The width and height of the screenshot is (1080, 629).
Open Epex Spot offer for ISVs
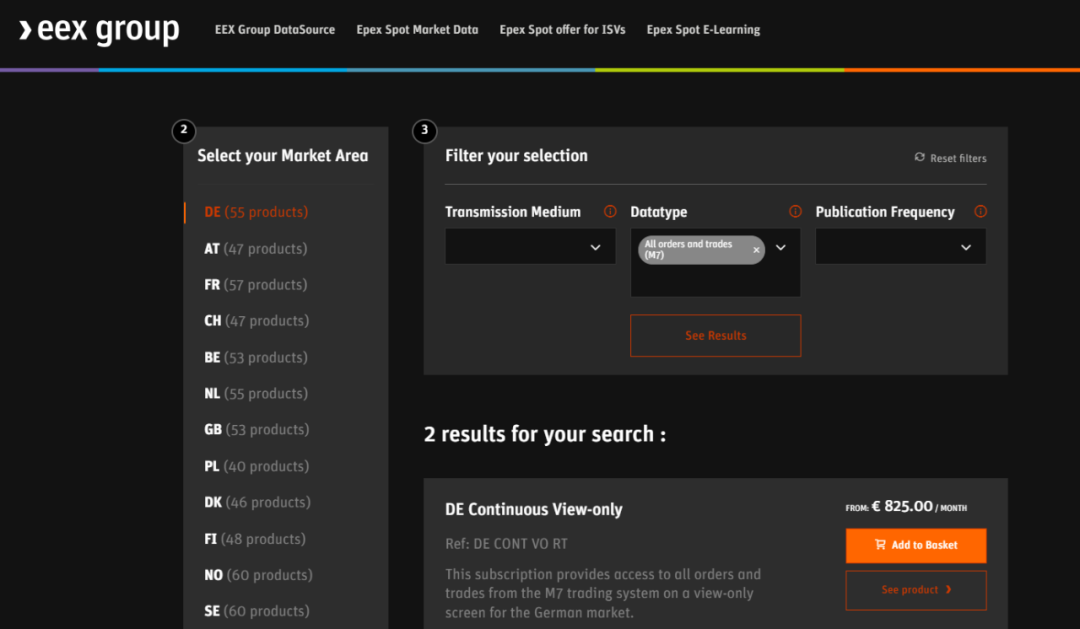tap(562, 30)
